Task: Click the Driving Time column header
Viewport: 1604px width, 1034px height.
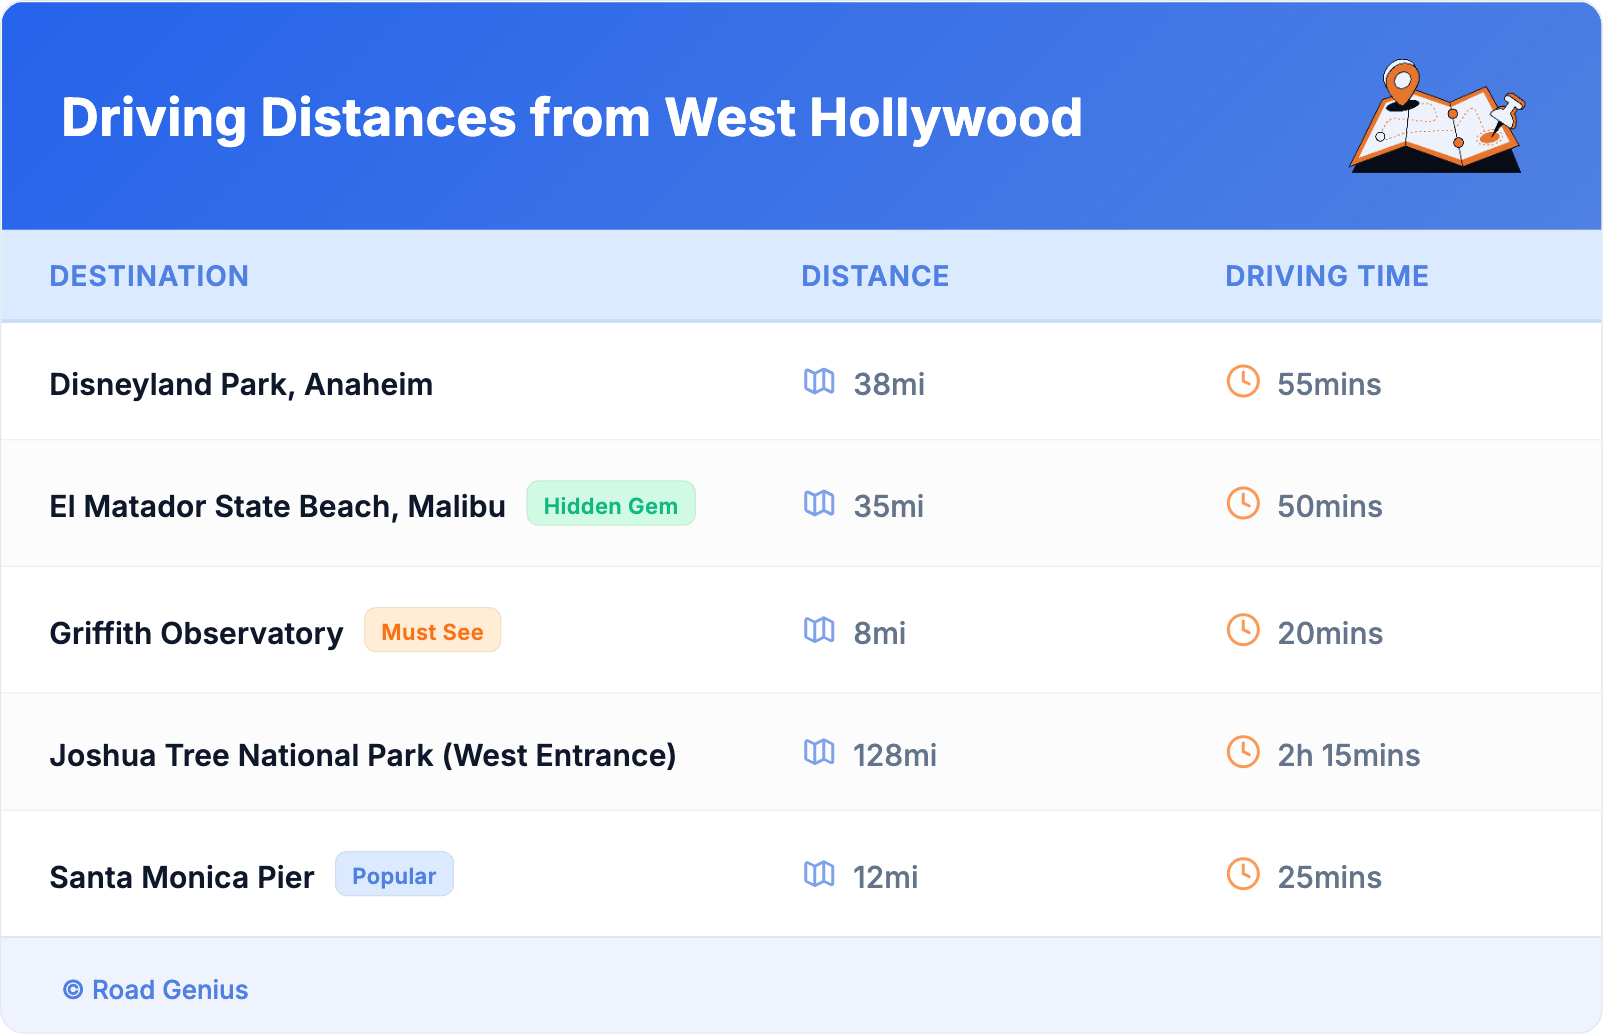Action: click(1326, 276)
